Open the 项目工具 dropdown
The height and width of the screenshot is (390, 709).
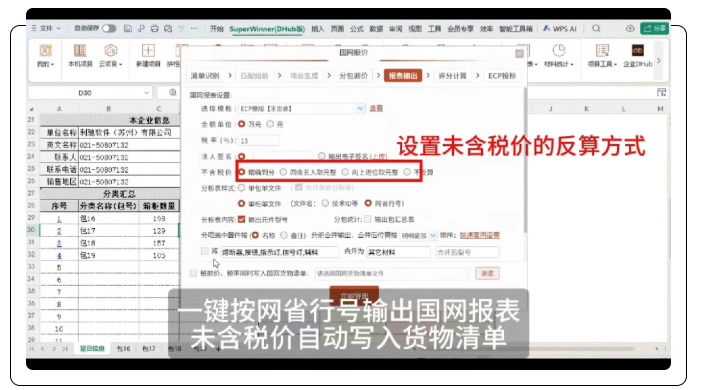pos(602,56)
